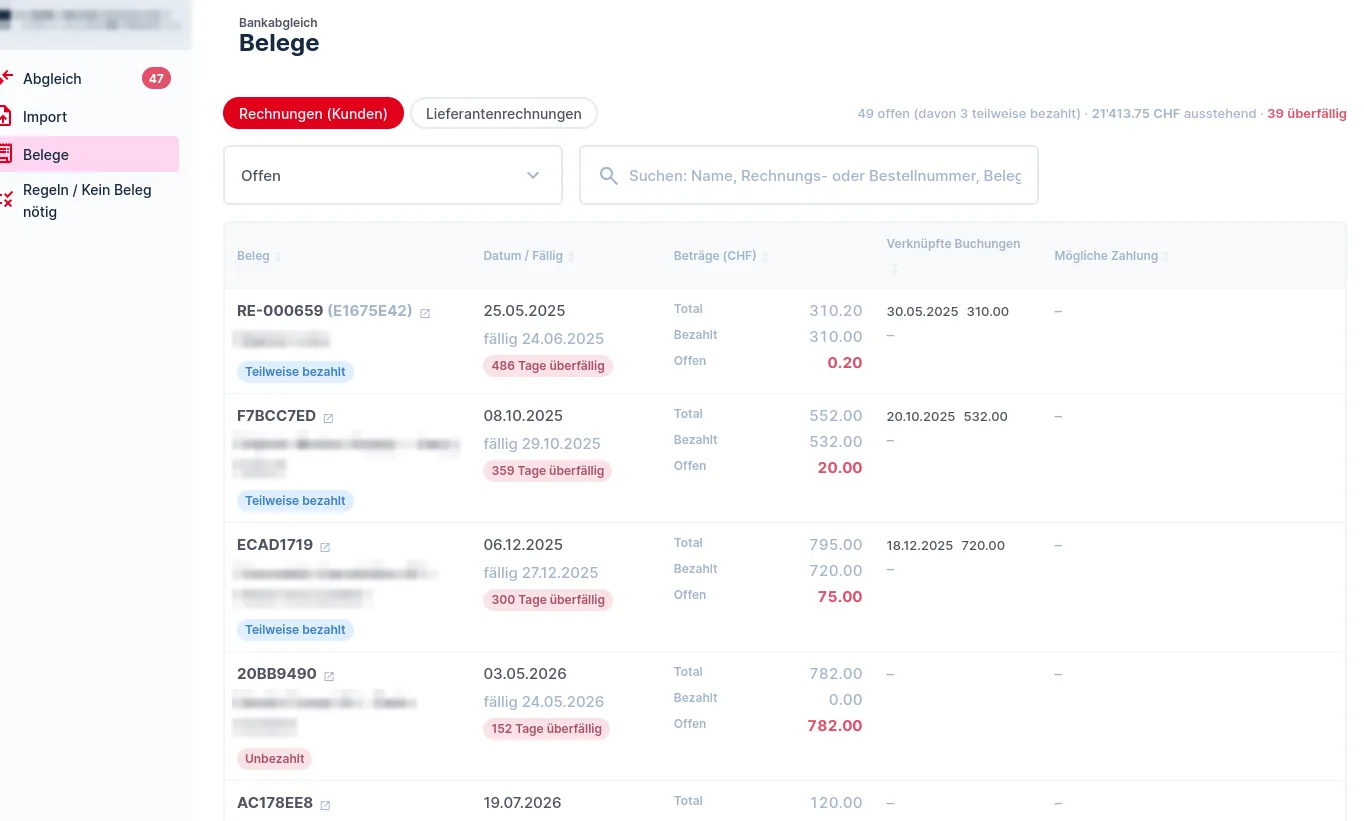Click the magnifier icon in the search box
Image resolution: width=1364 pixels, height=821 pixels.
(x=608, y=175)
